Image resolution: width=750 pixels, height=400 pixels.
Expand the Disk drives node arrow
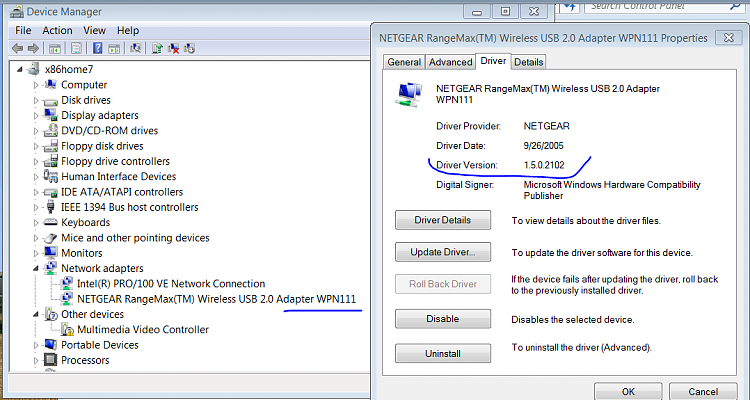tap(36, 100)
